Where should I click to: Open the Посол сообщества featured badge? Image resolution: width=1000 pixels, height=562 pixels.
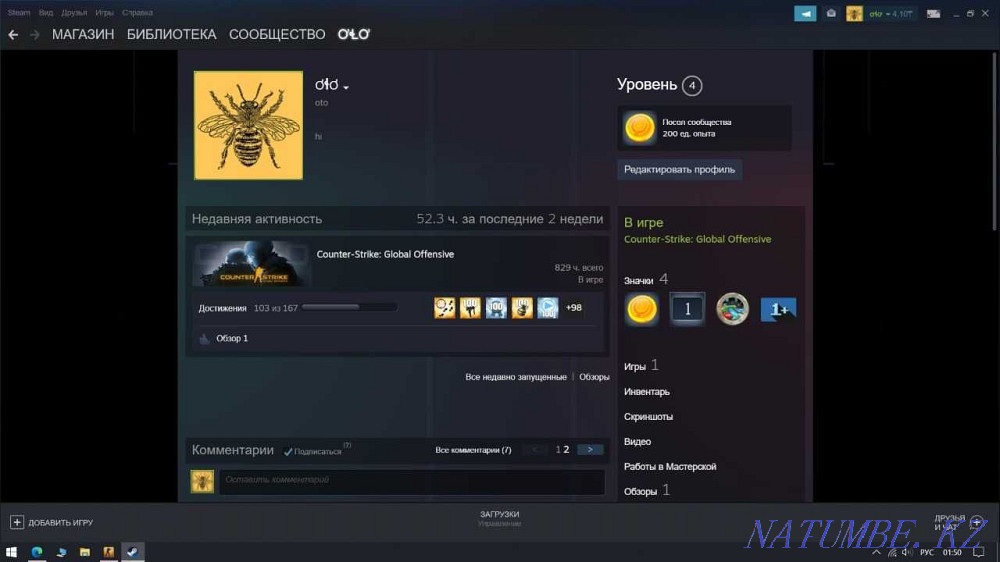tap(704, 128)
